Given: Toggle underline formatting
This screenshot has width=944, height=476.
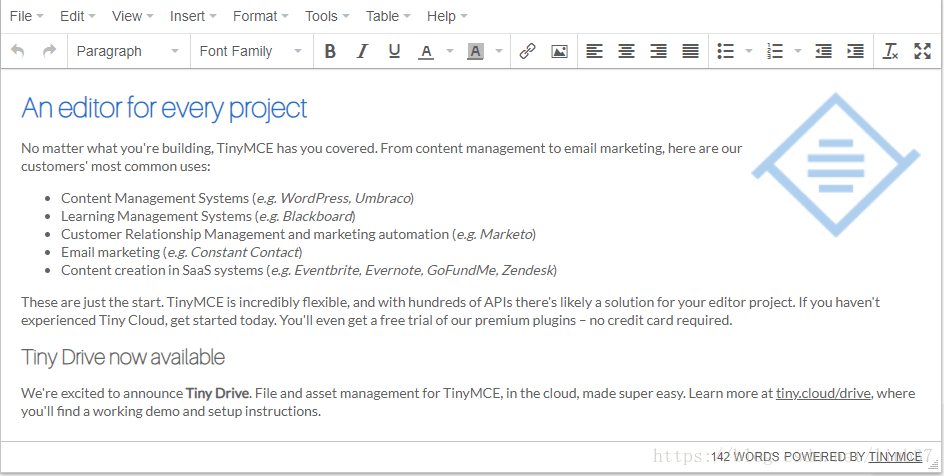Looking at the screenshot, I should tap(394, 51).
